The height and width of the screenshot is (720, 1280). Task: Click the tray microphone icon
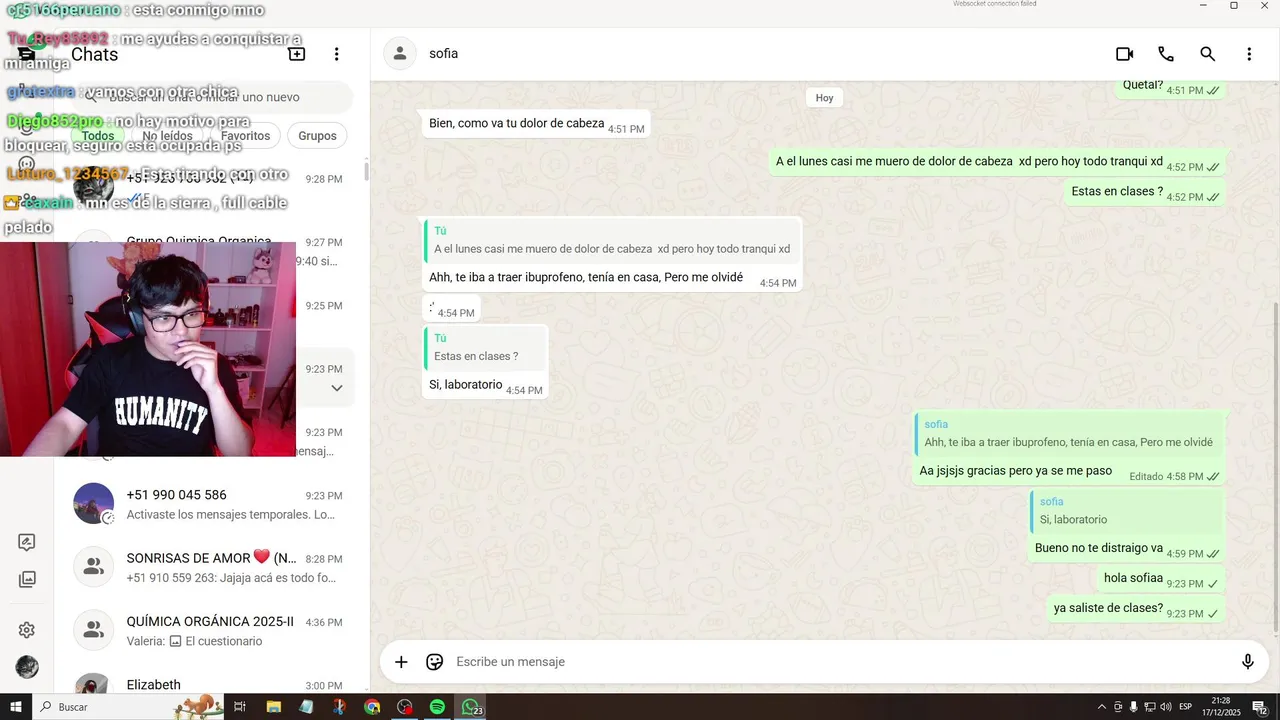pos(1134,707)
